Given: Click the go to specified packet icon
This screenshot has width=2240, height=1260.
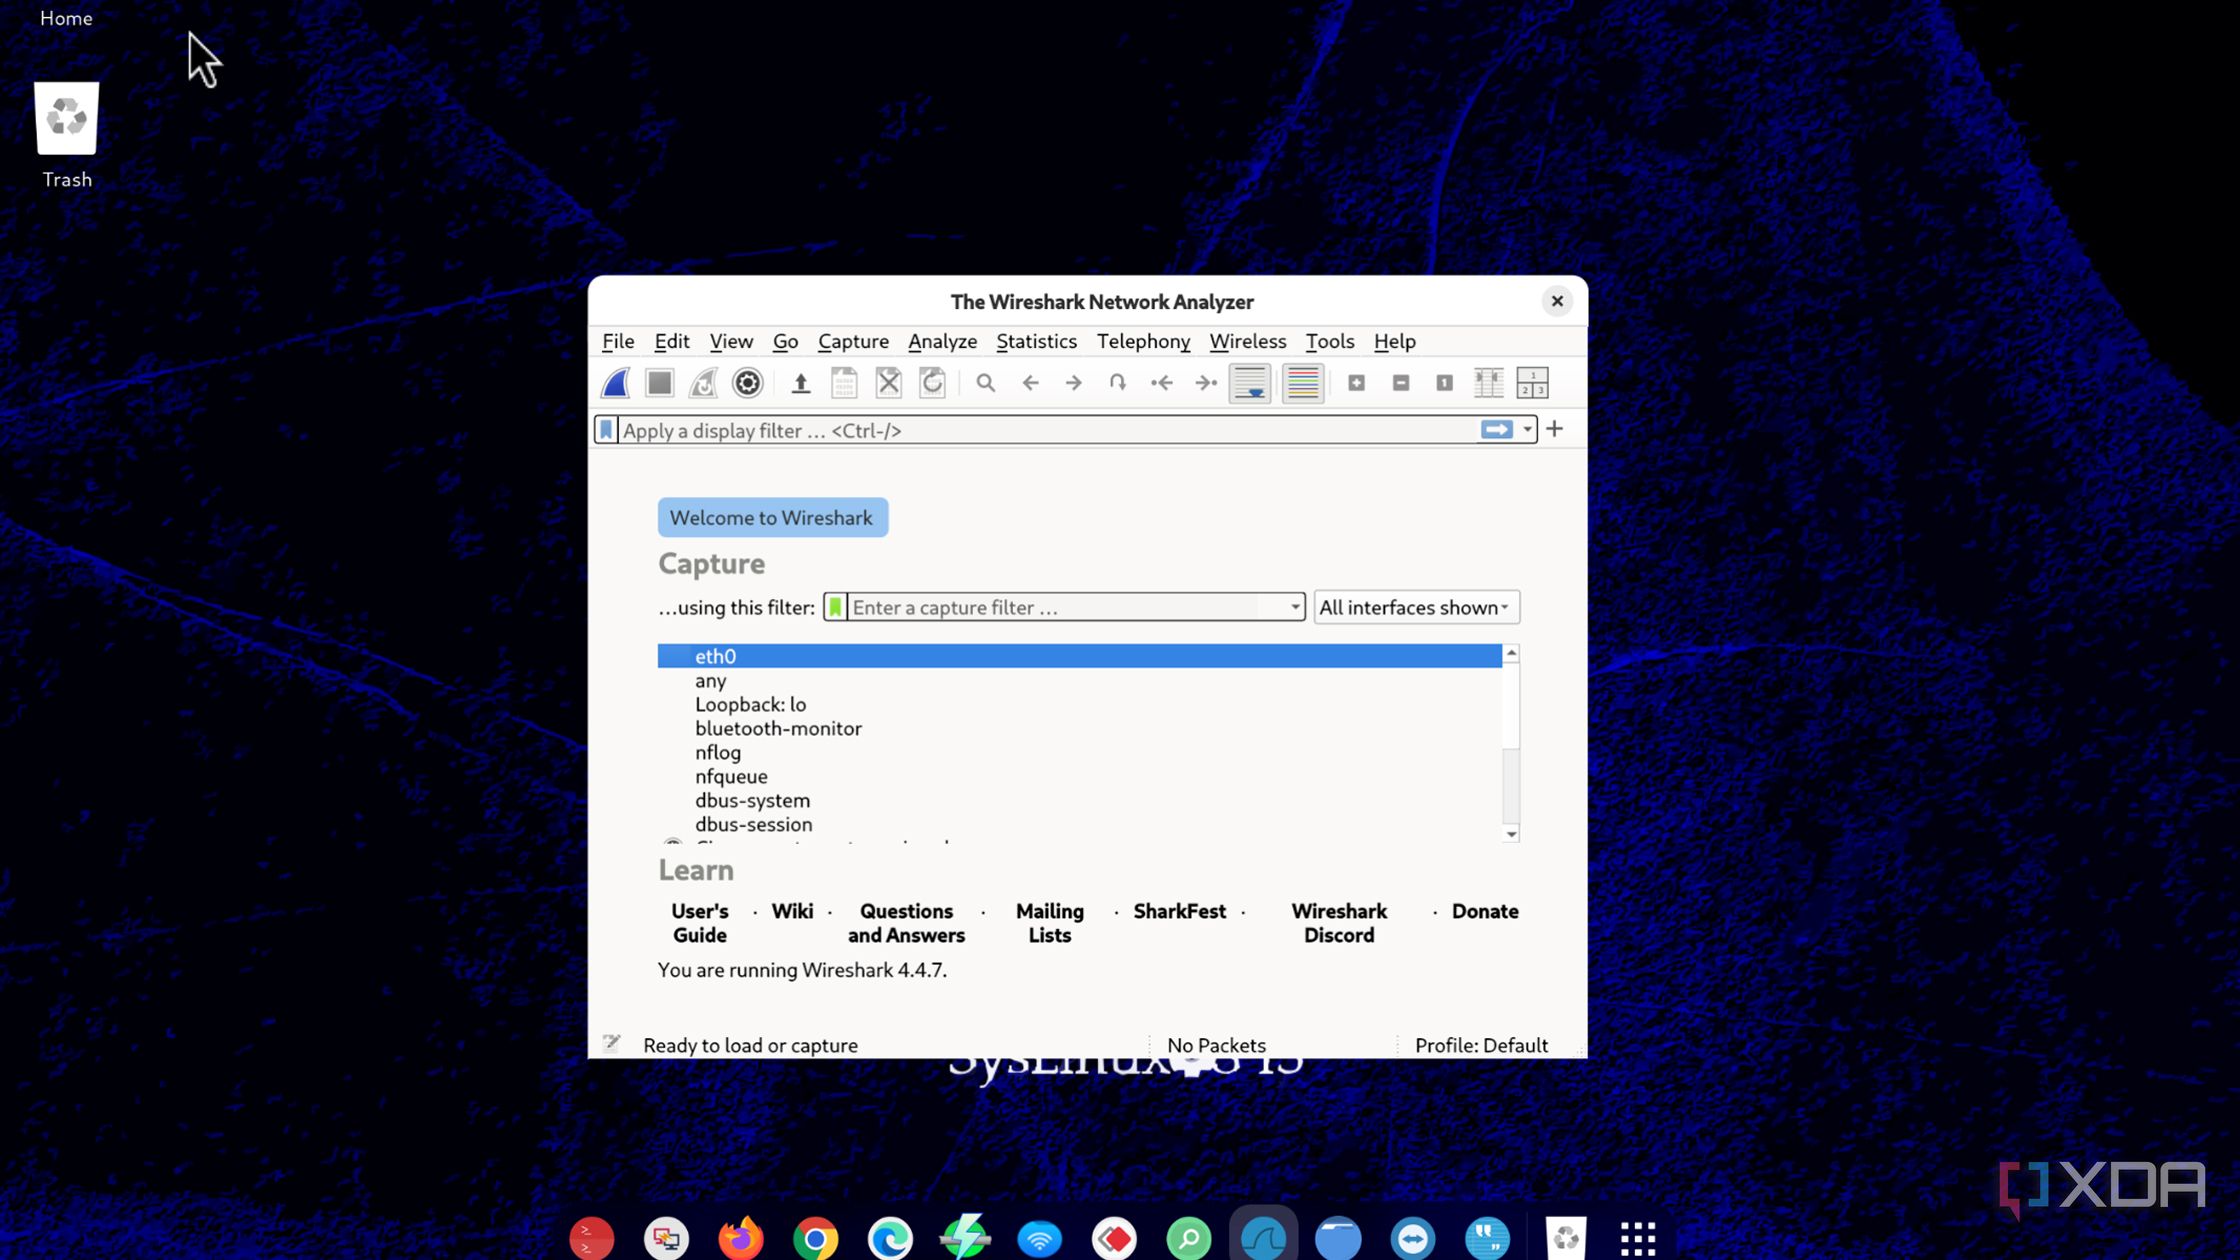Looking at the screenshot, I should [1117, 383].
